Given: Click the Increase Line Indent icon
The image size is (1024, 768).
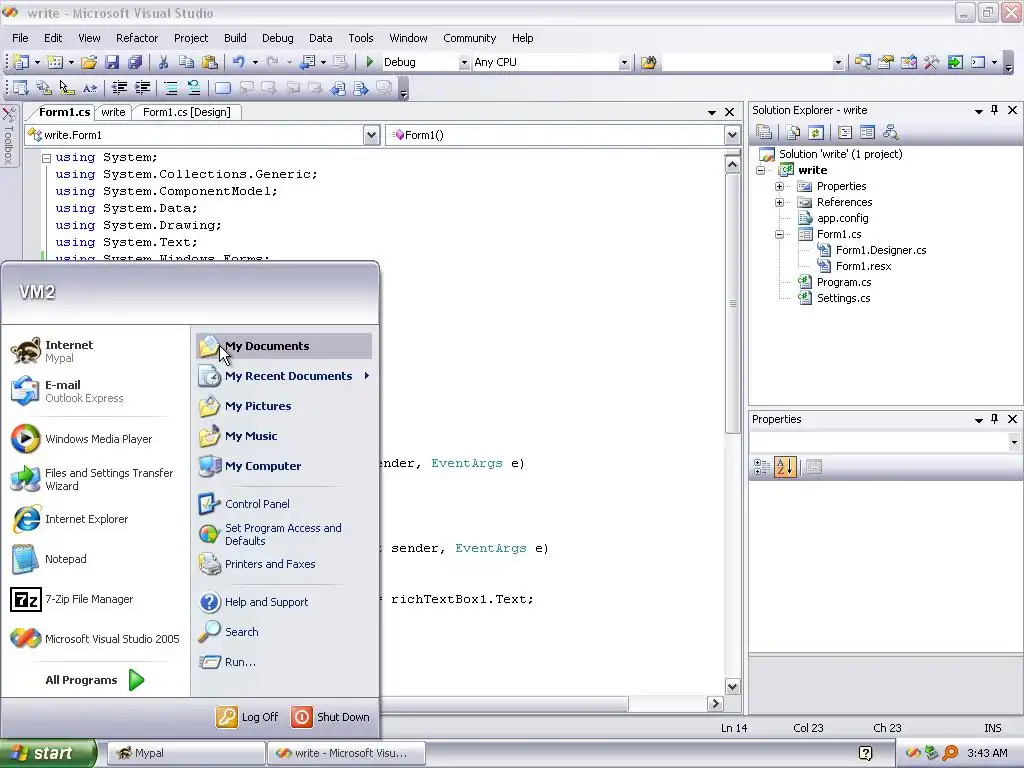Looking at the screenshot, I should [x=142, y=88].
